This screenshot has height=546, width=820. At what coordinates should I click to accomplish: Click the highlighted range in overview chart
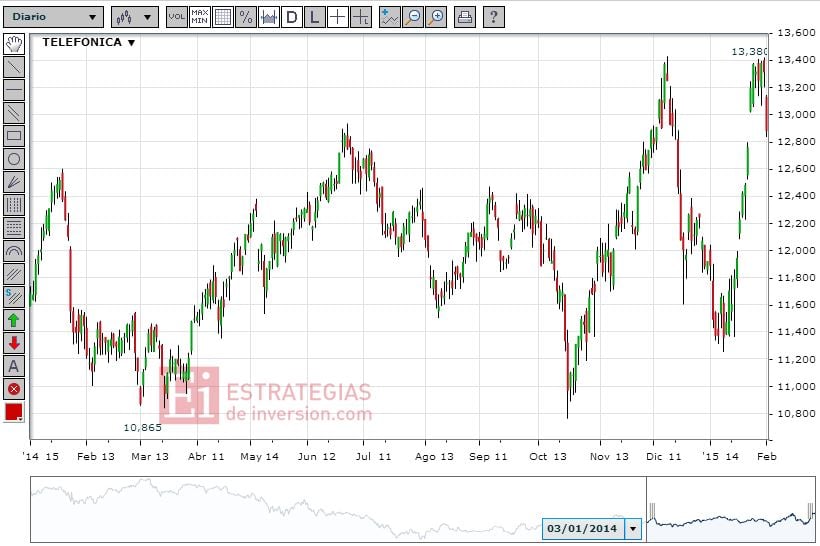pyautogui.click(x=731, y=509)
